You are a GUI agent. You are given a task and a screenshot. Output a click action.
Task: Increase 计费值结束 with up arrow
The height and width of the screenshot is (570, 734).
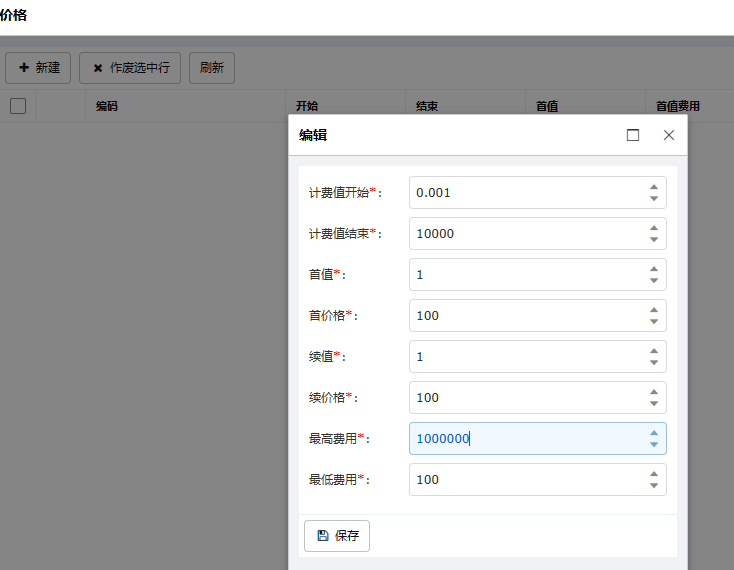coord(654,228)
